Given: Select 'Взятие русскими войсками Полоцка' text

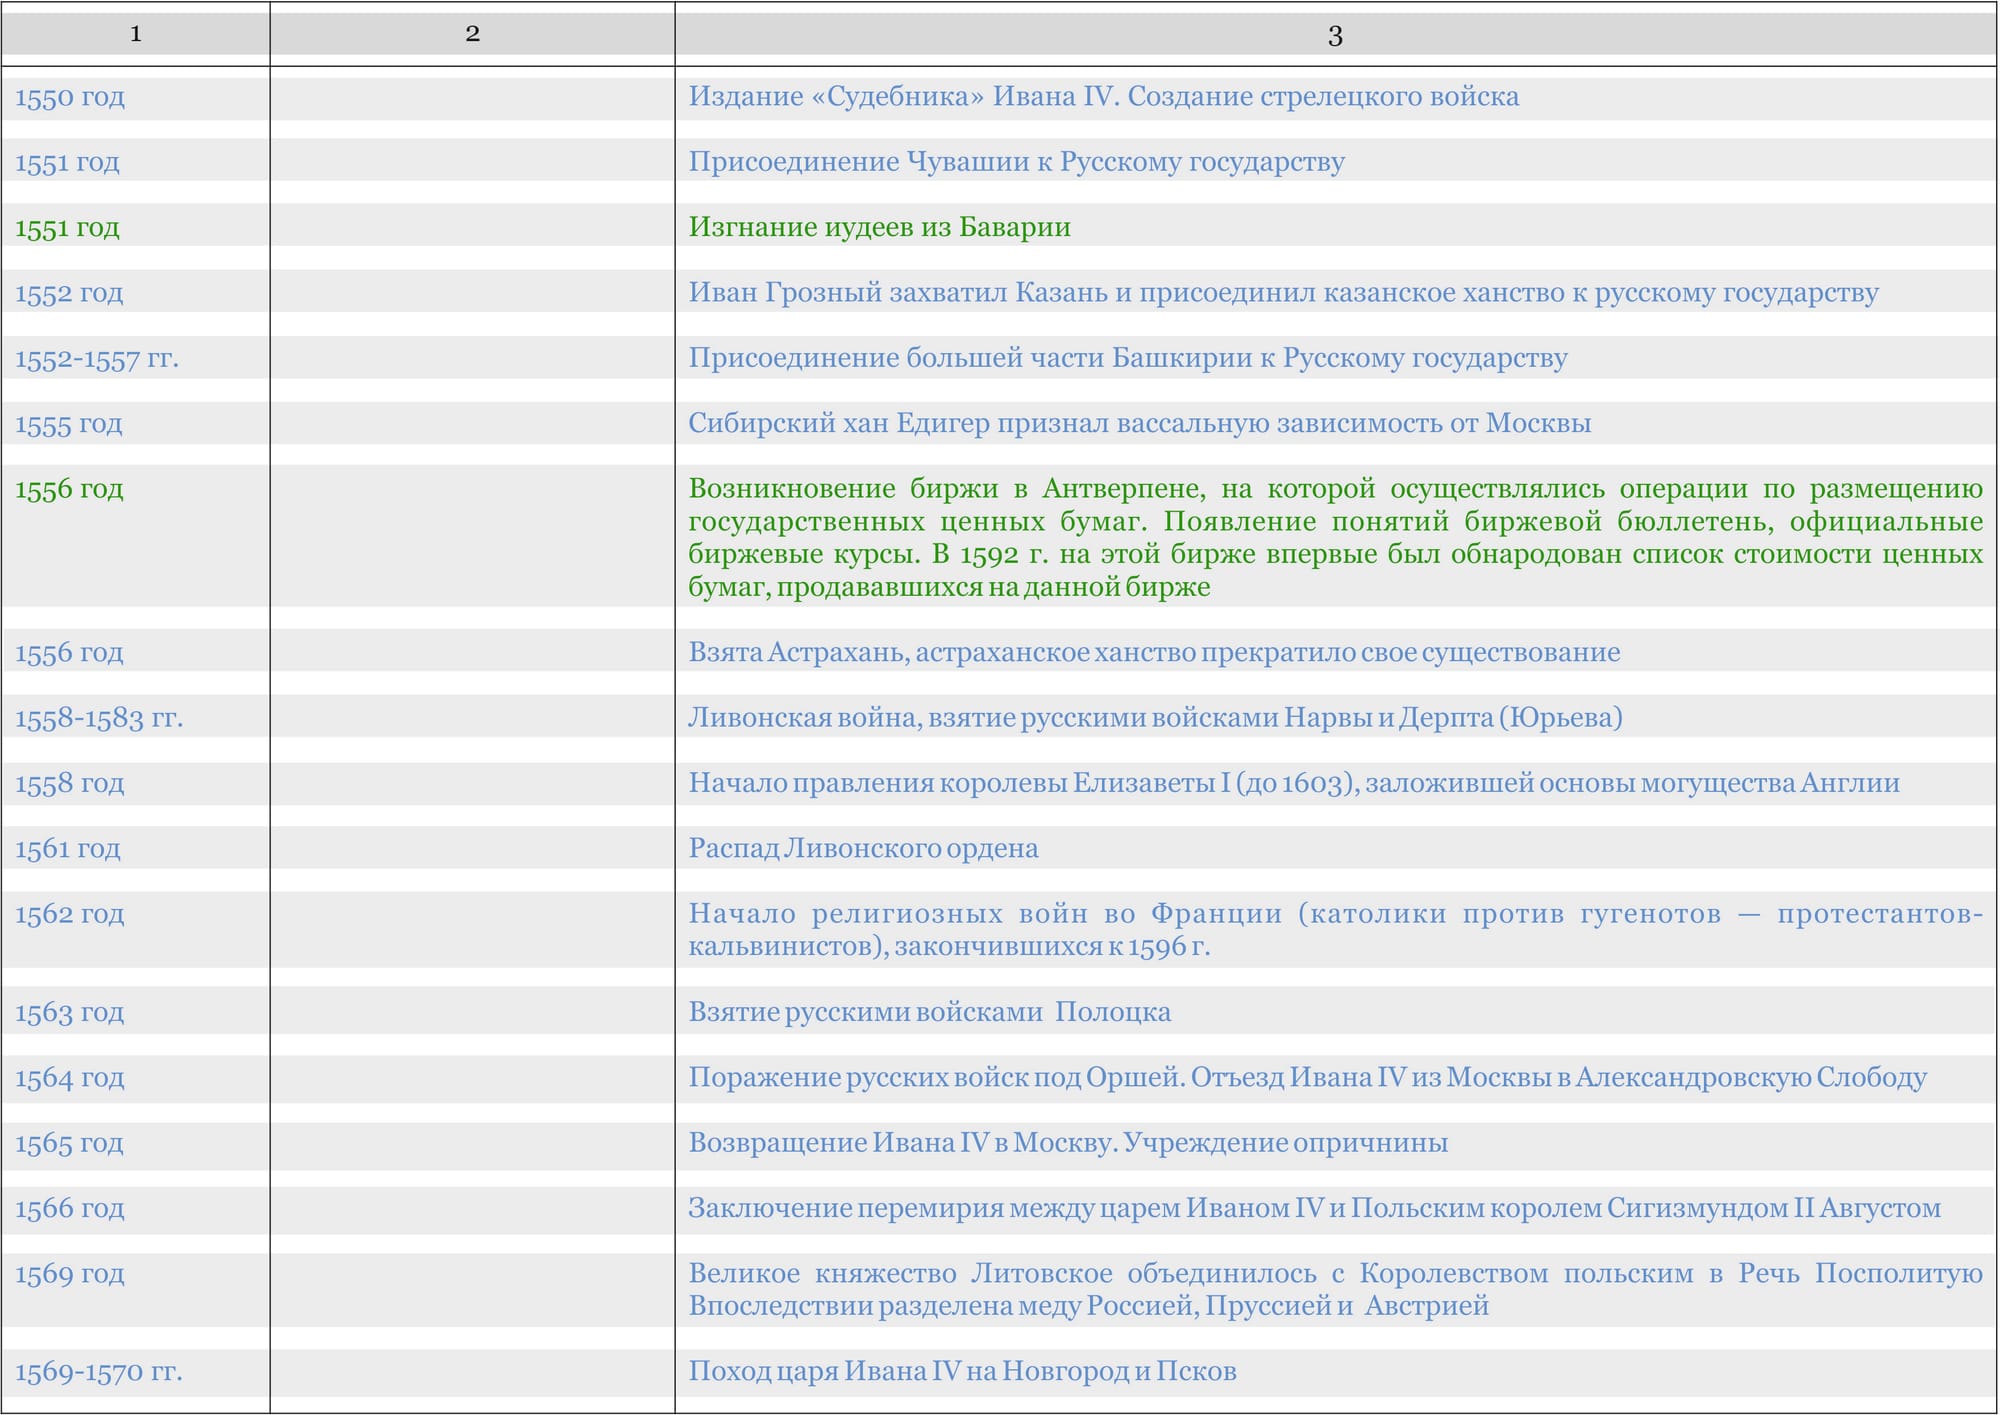Looking at the screenshot, I should tap(929, 1013).
